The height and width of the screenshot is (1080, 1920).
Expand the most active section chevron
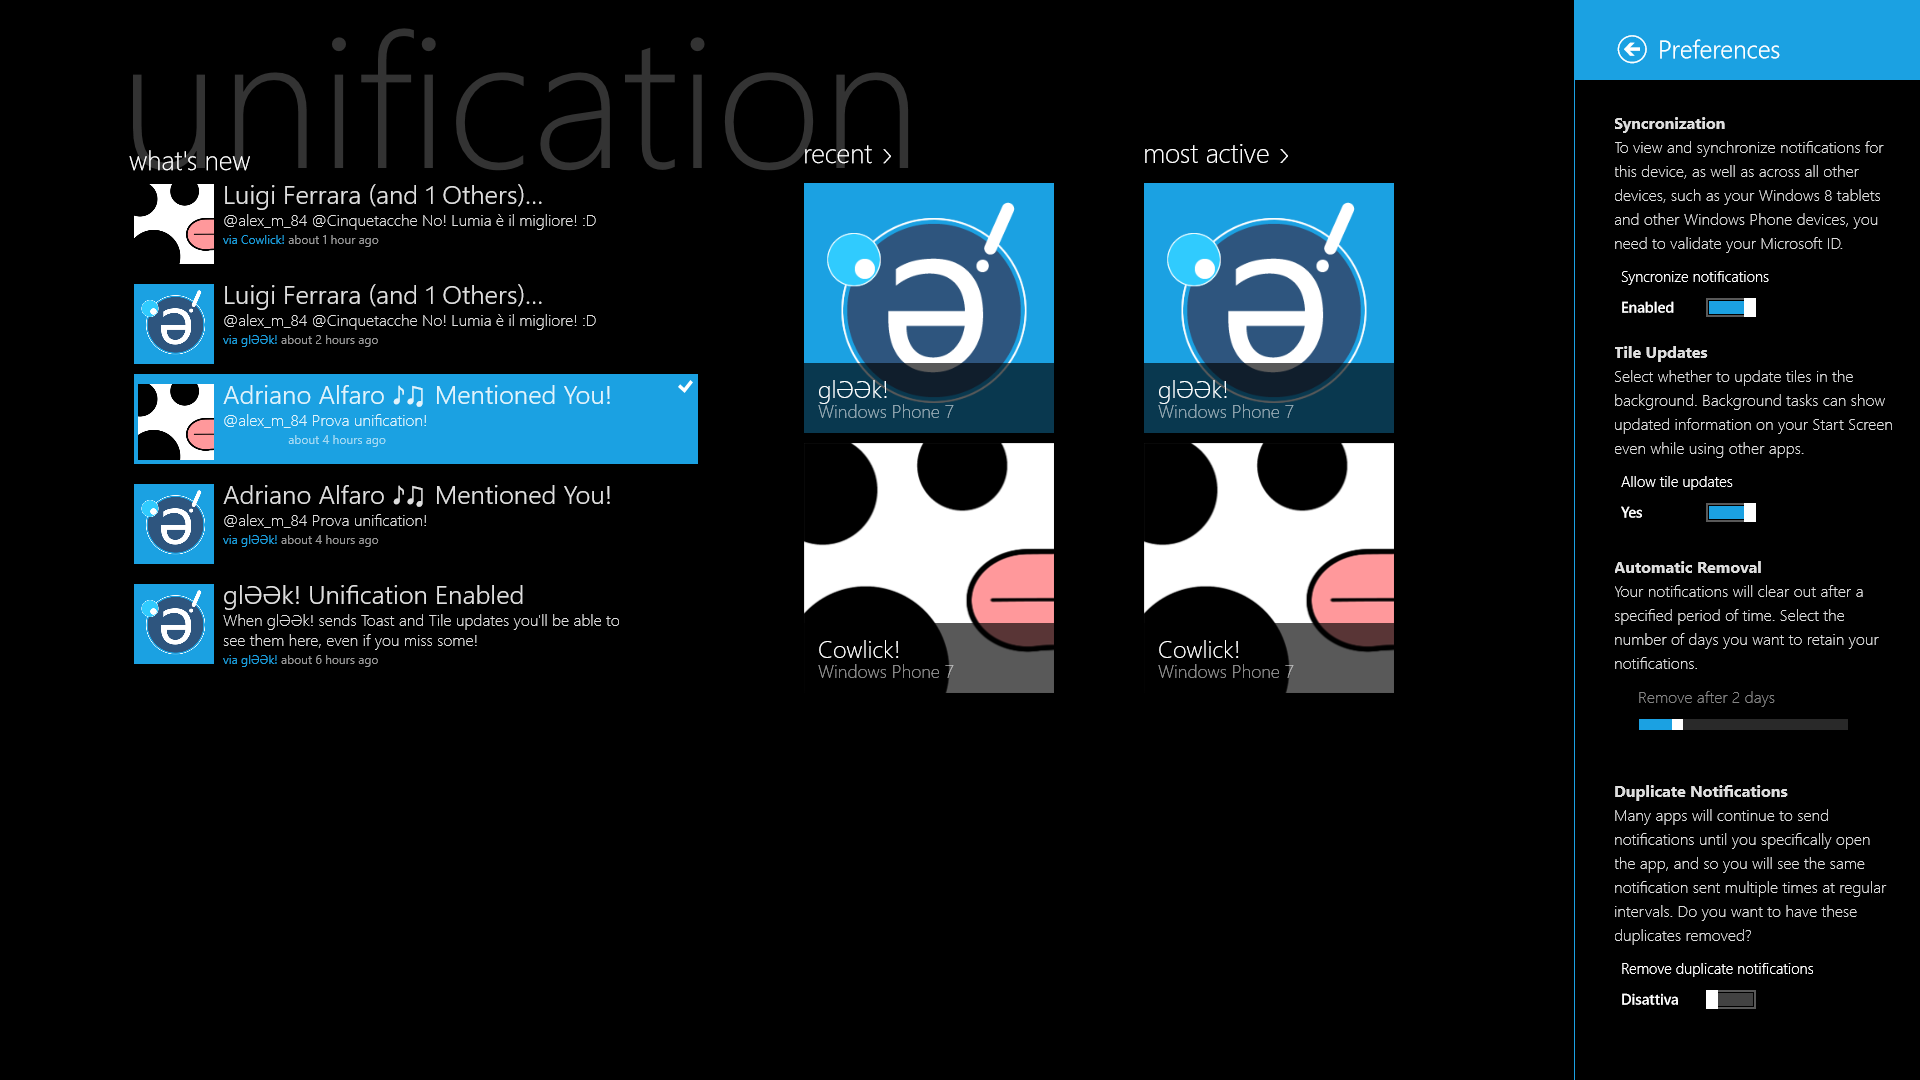pos(1284,156)
